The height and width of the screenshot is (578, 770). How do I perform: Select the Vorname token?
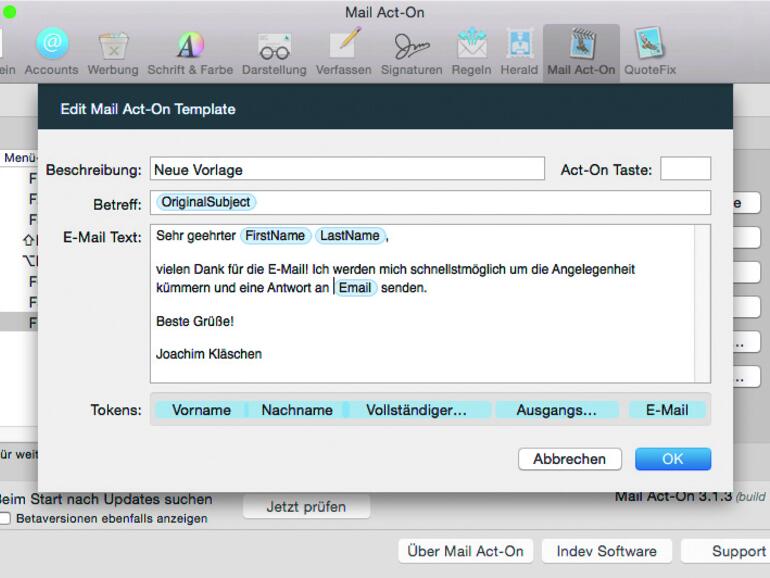[x=201, y=410]
